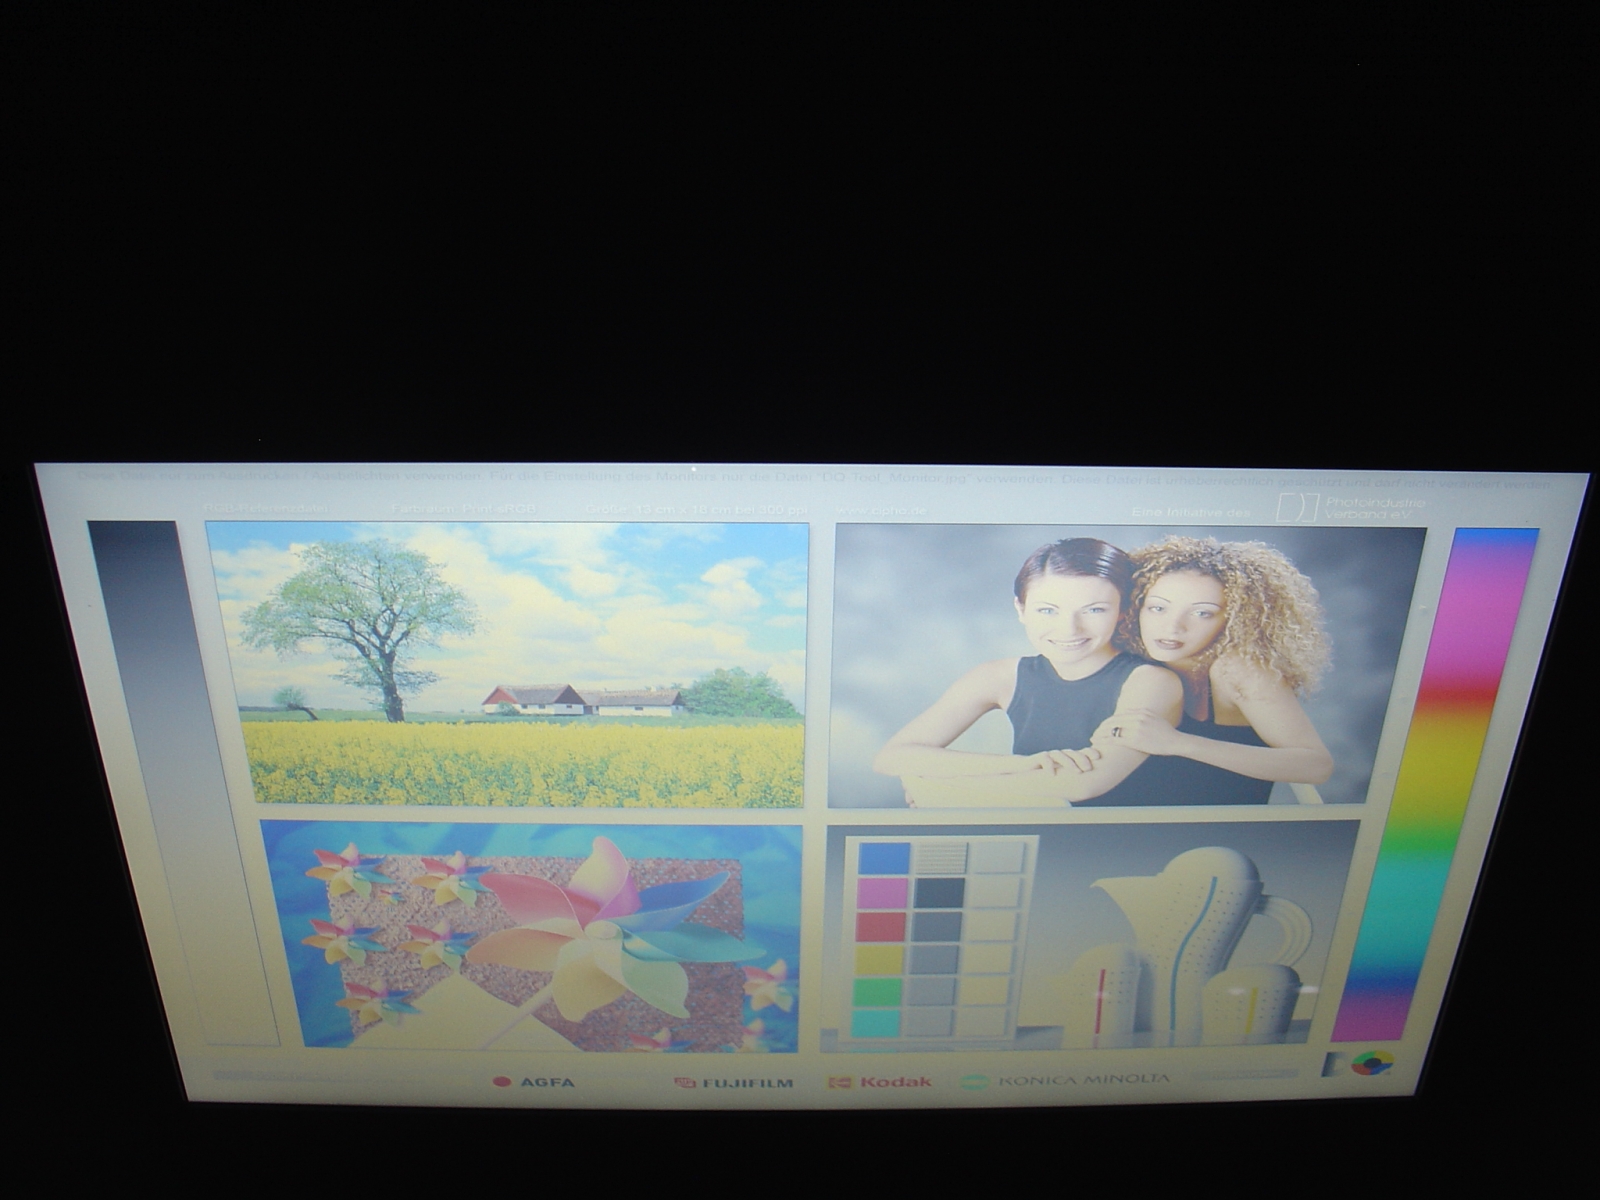Click the DQ color wheel icon

tap(1372, 1063)
